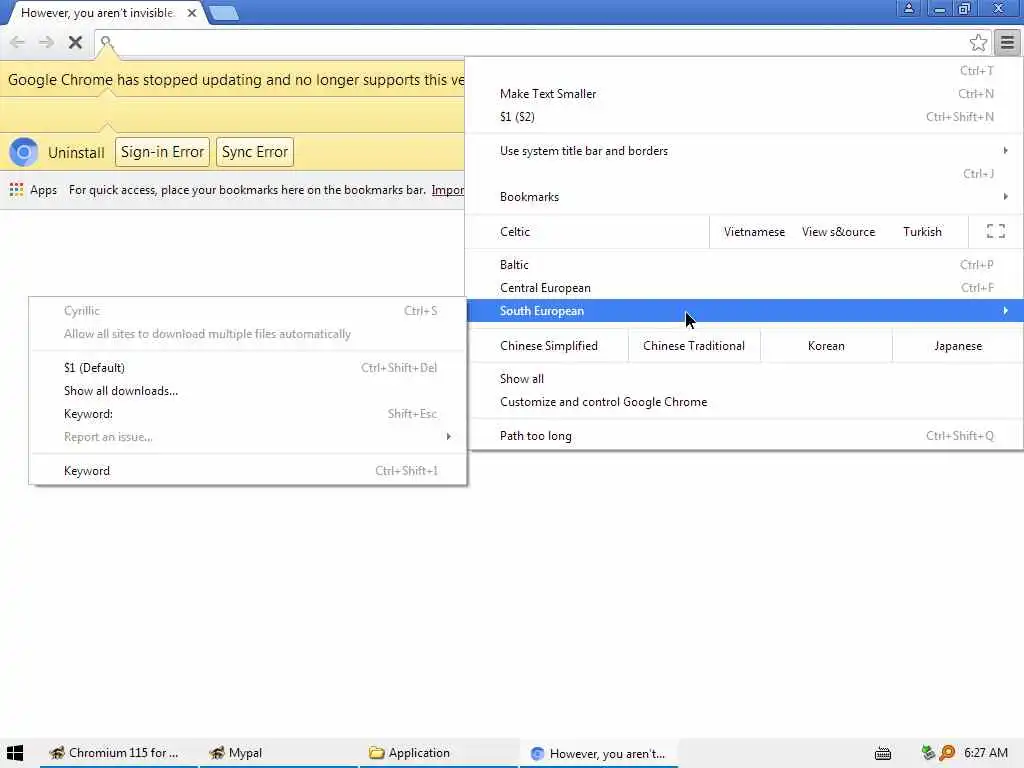Open the Apps grid shortcut
Viewport: 1024px width, 768px height.
coord(33,190)
